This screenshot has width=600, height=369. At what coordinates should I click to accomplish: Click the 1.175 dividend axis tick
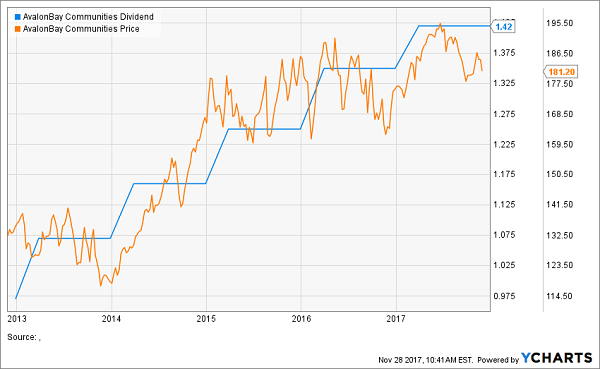pos(504,174)
